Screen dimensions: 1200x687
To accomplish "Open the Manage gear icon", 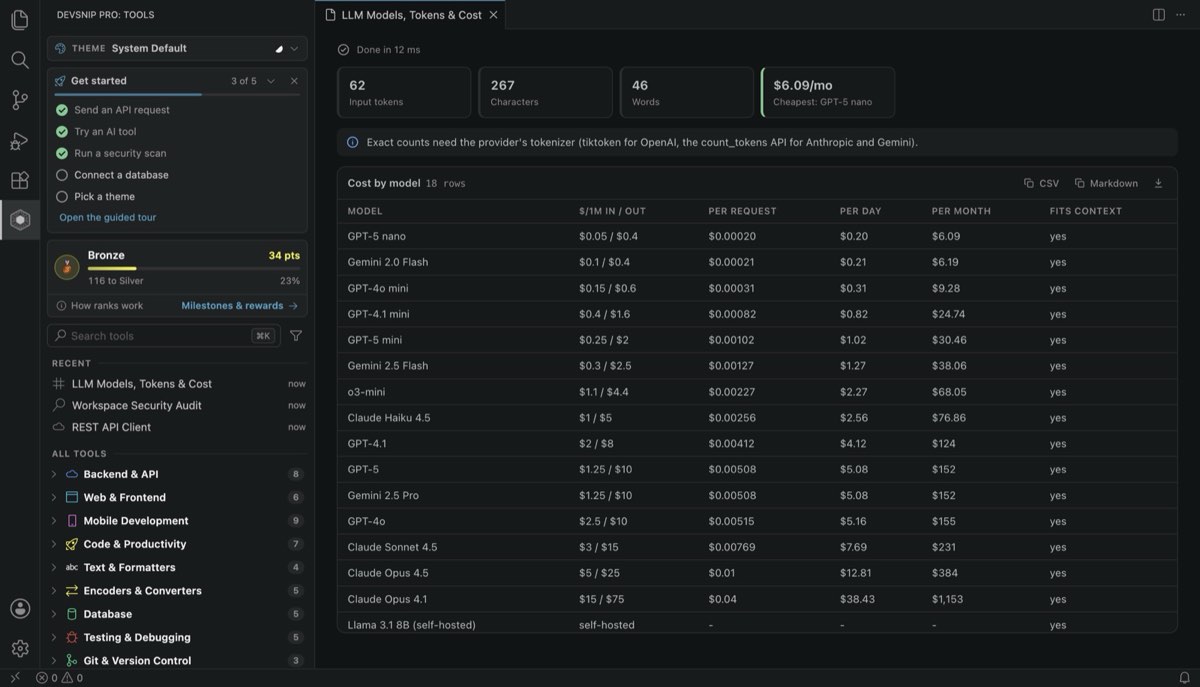I will 20,648.
